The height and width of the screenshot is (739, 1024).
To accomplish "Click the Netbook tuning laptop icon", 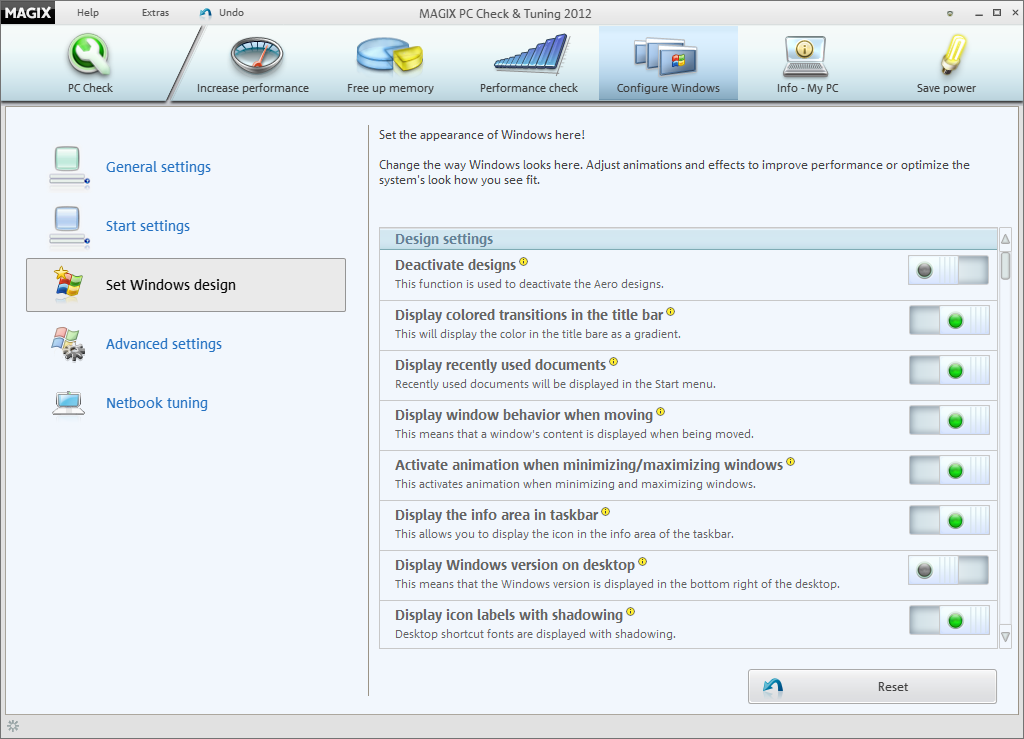I will [69, 403].
